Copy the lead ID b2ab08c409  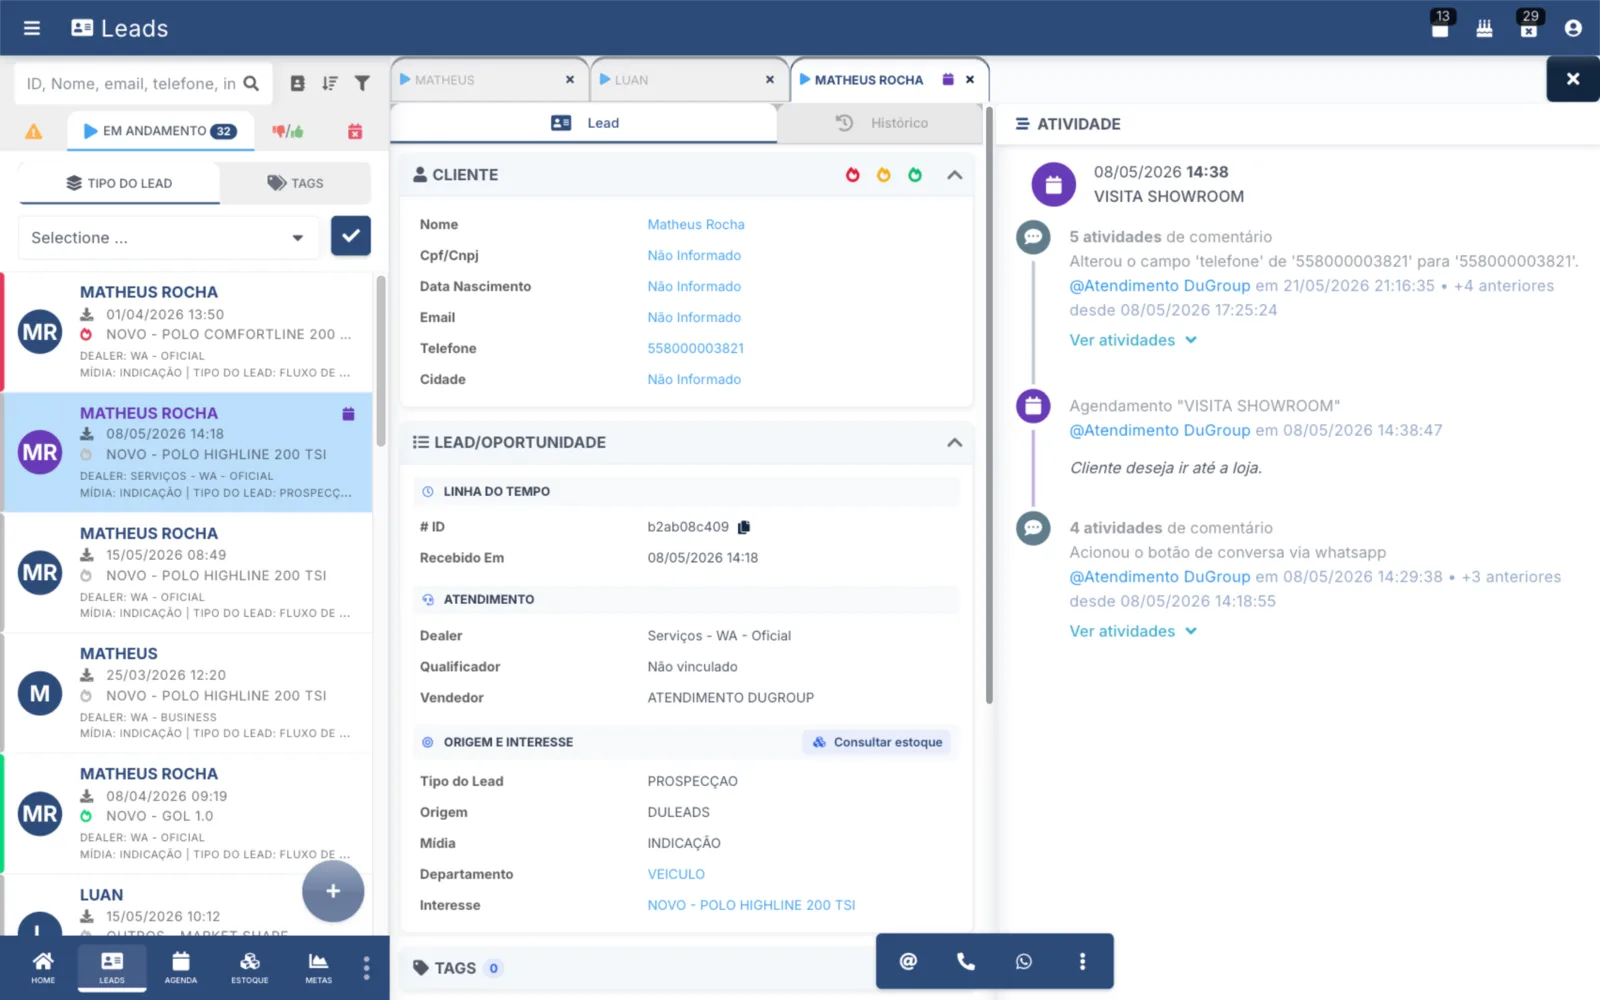tap(744, 527)
